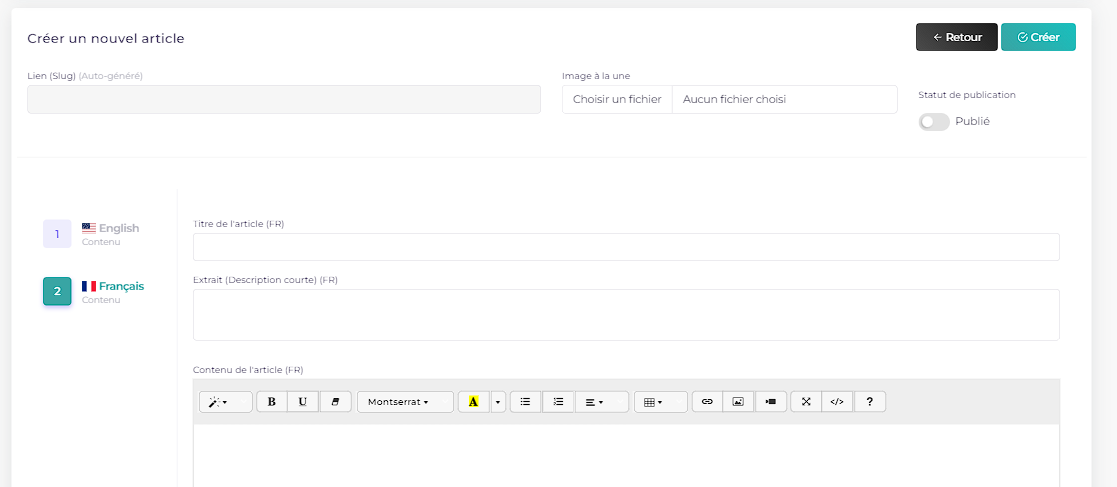Image resolution: width=1117 pixels, height=487 pixels.
Task: Click the Lien (Slug) input field
Action: 284,100
